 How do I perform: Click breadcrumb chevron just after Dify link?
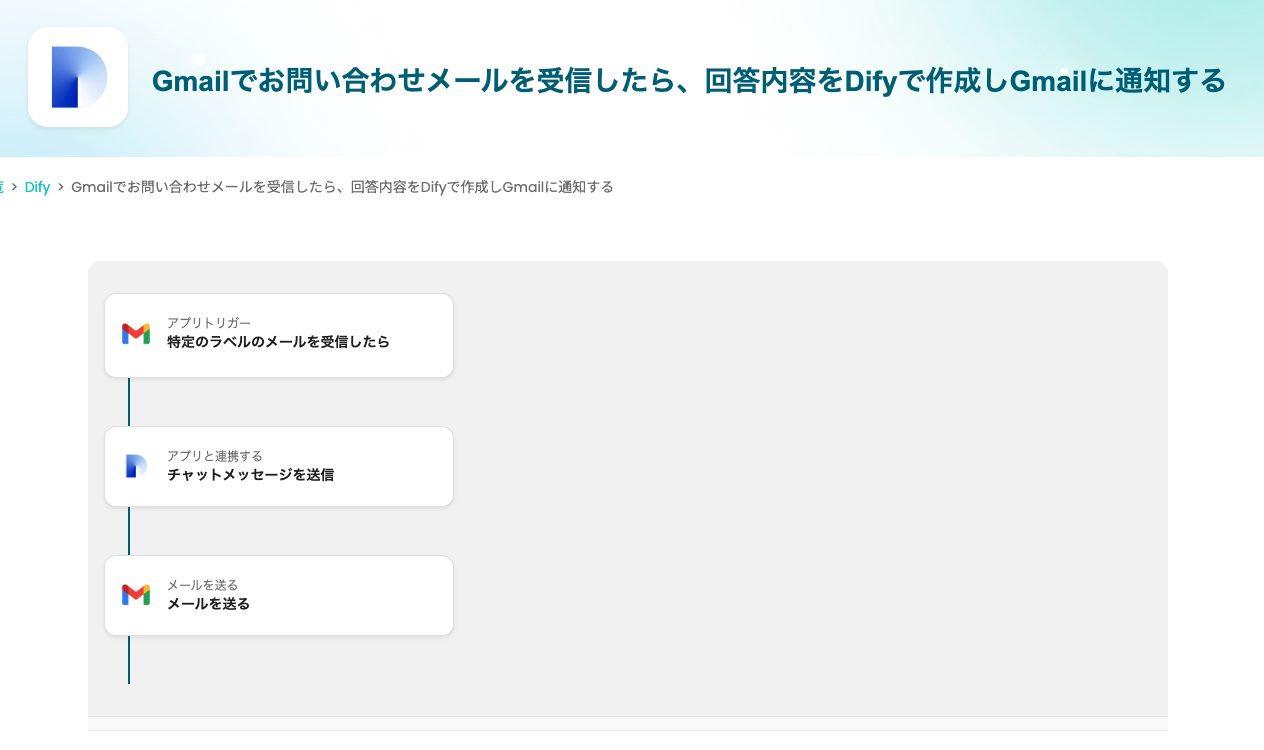[61, 187]
